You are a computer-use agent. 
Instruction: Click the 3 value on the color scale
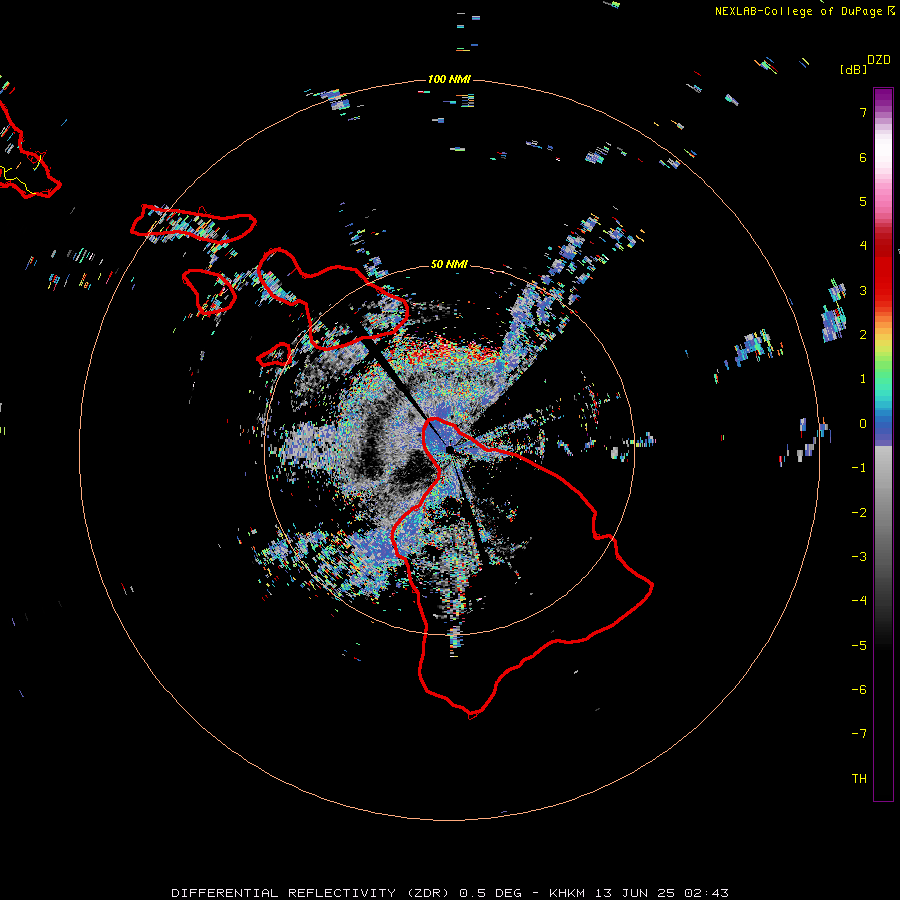pos(863,290)
